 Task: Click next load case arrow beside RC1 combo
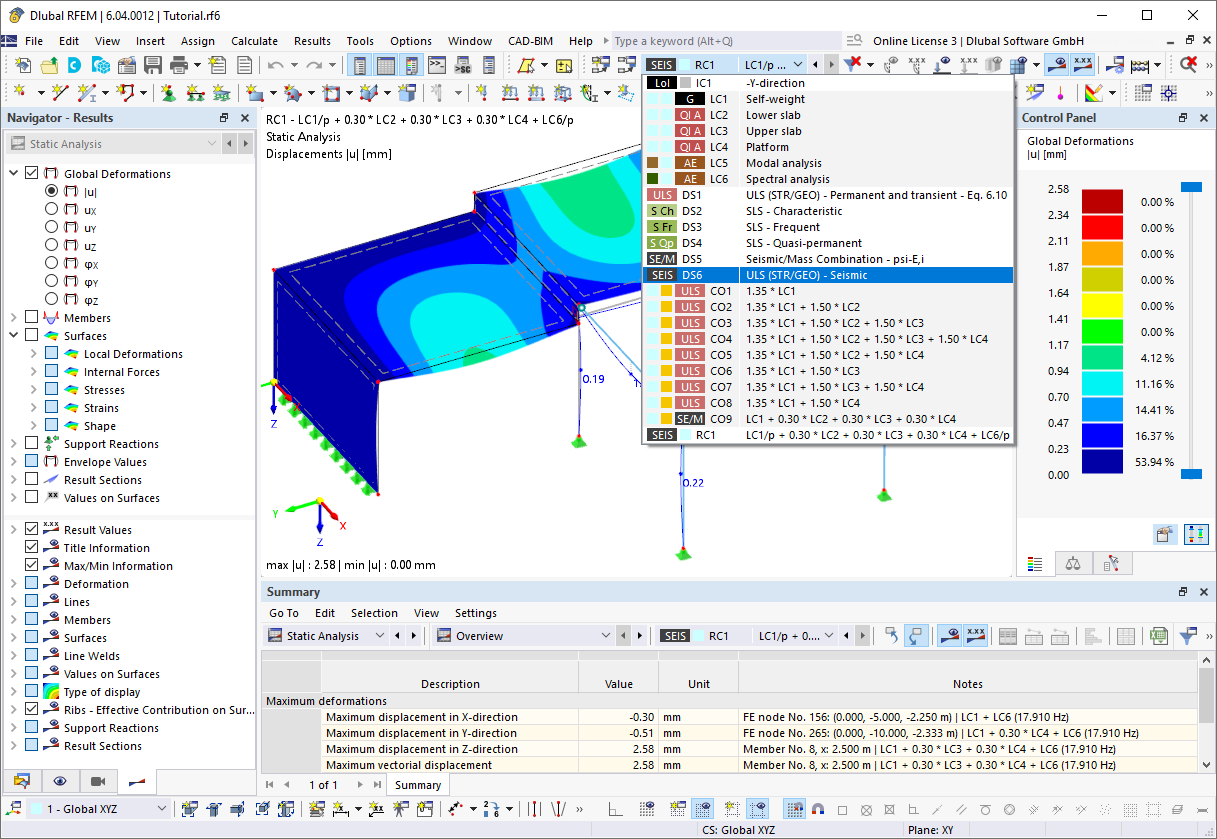click(832, 65)
